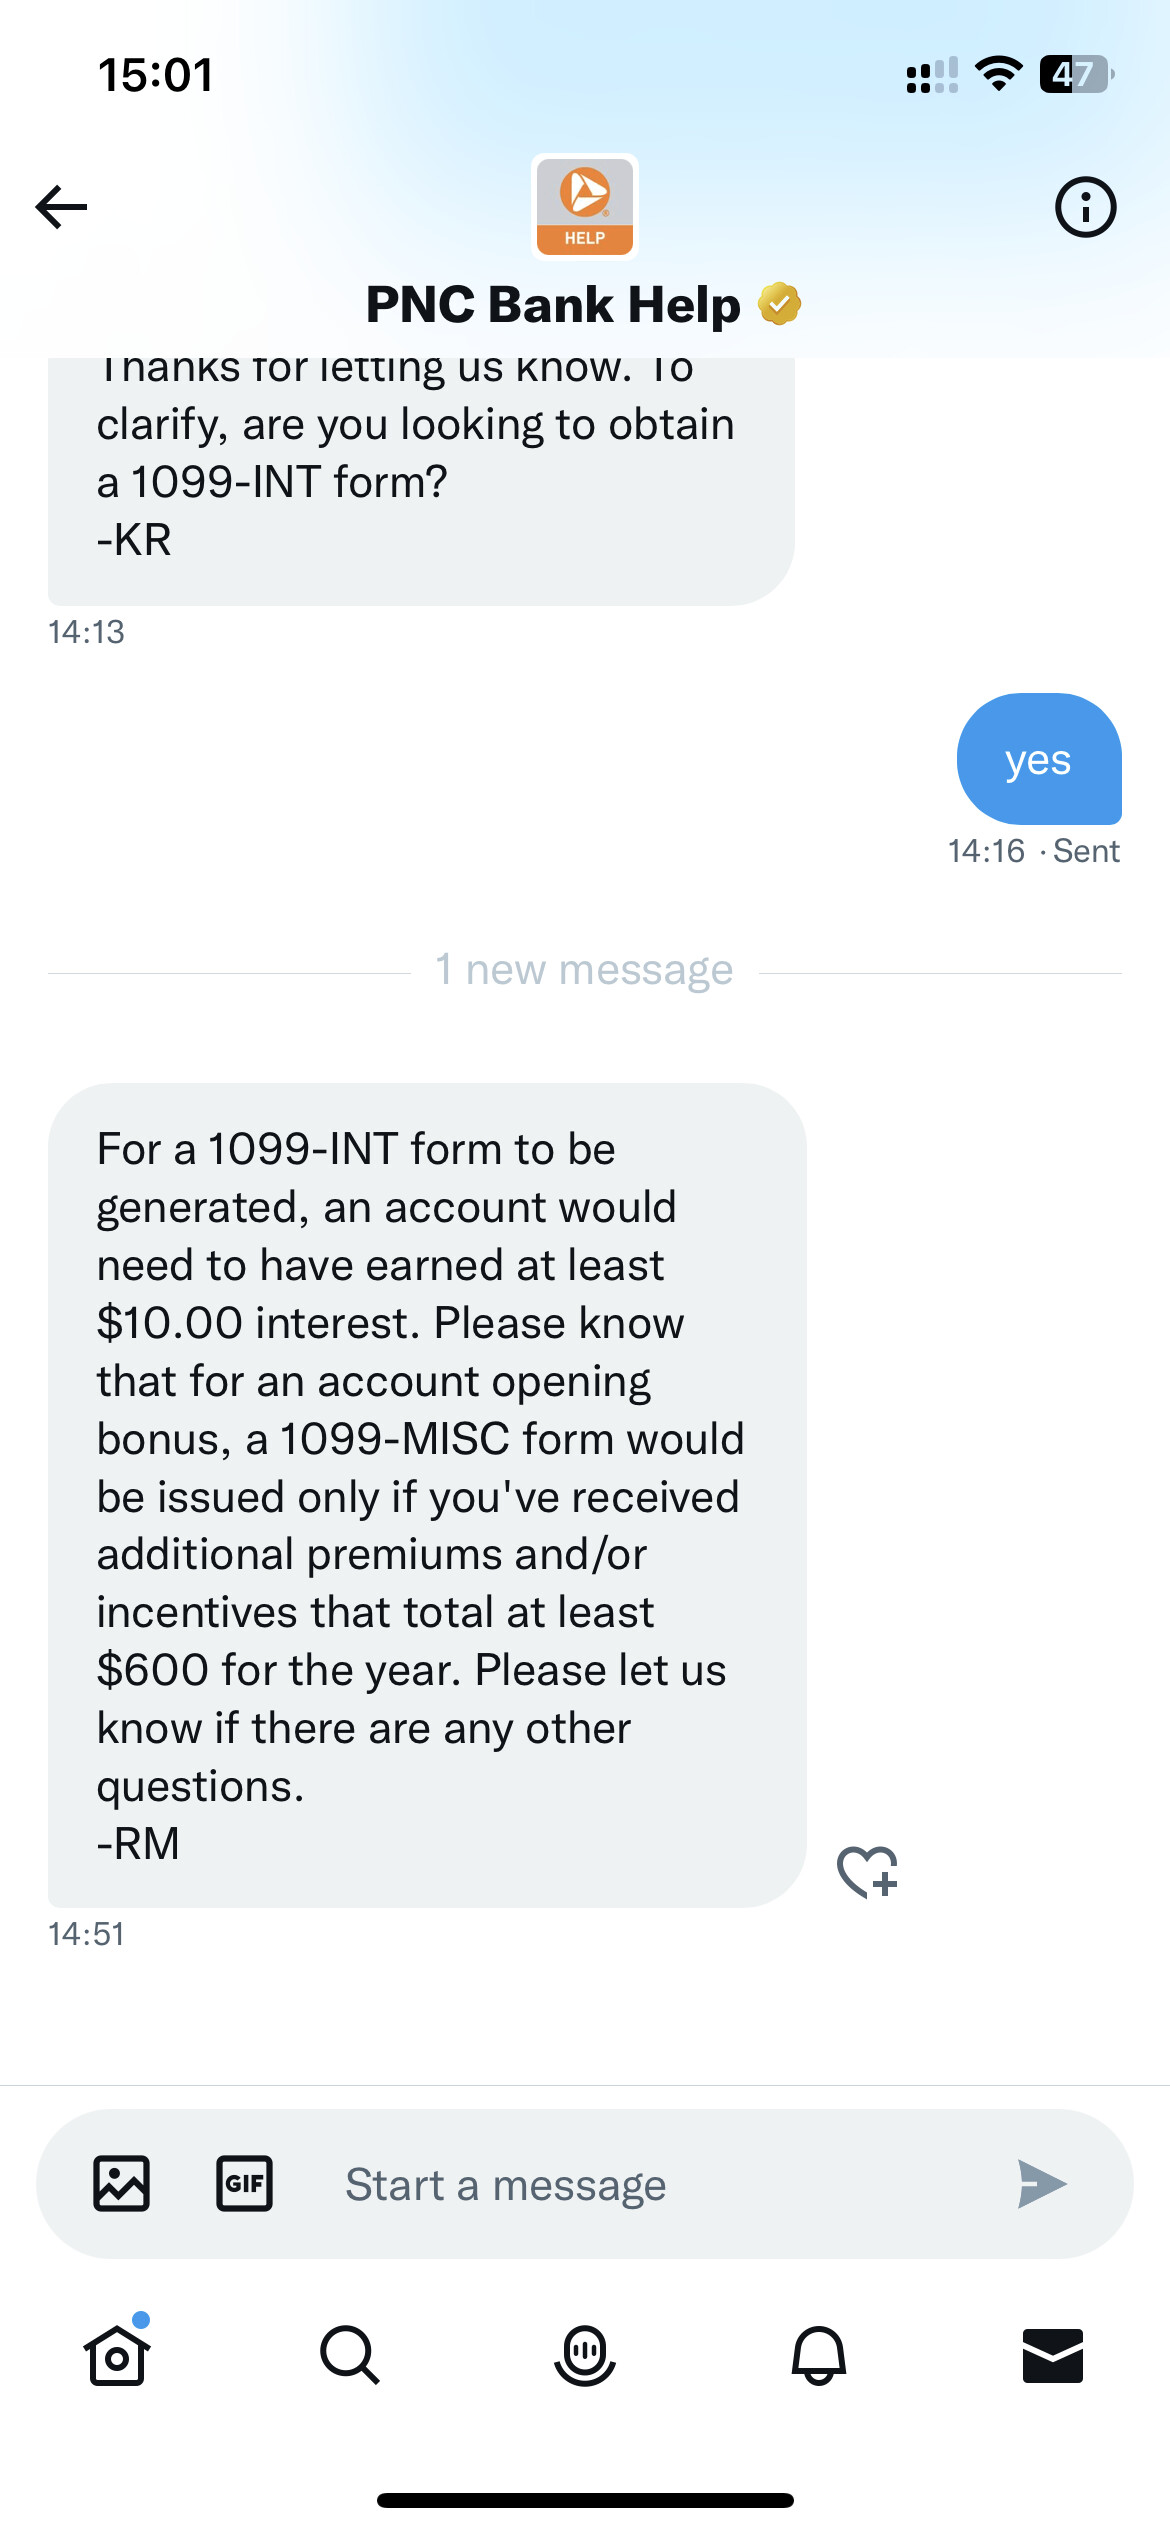Tap the gold verified badge

780,304
